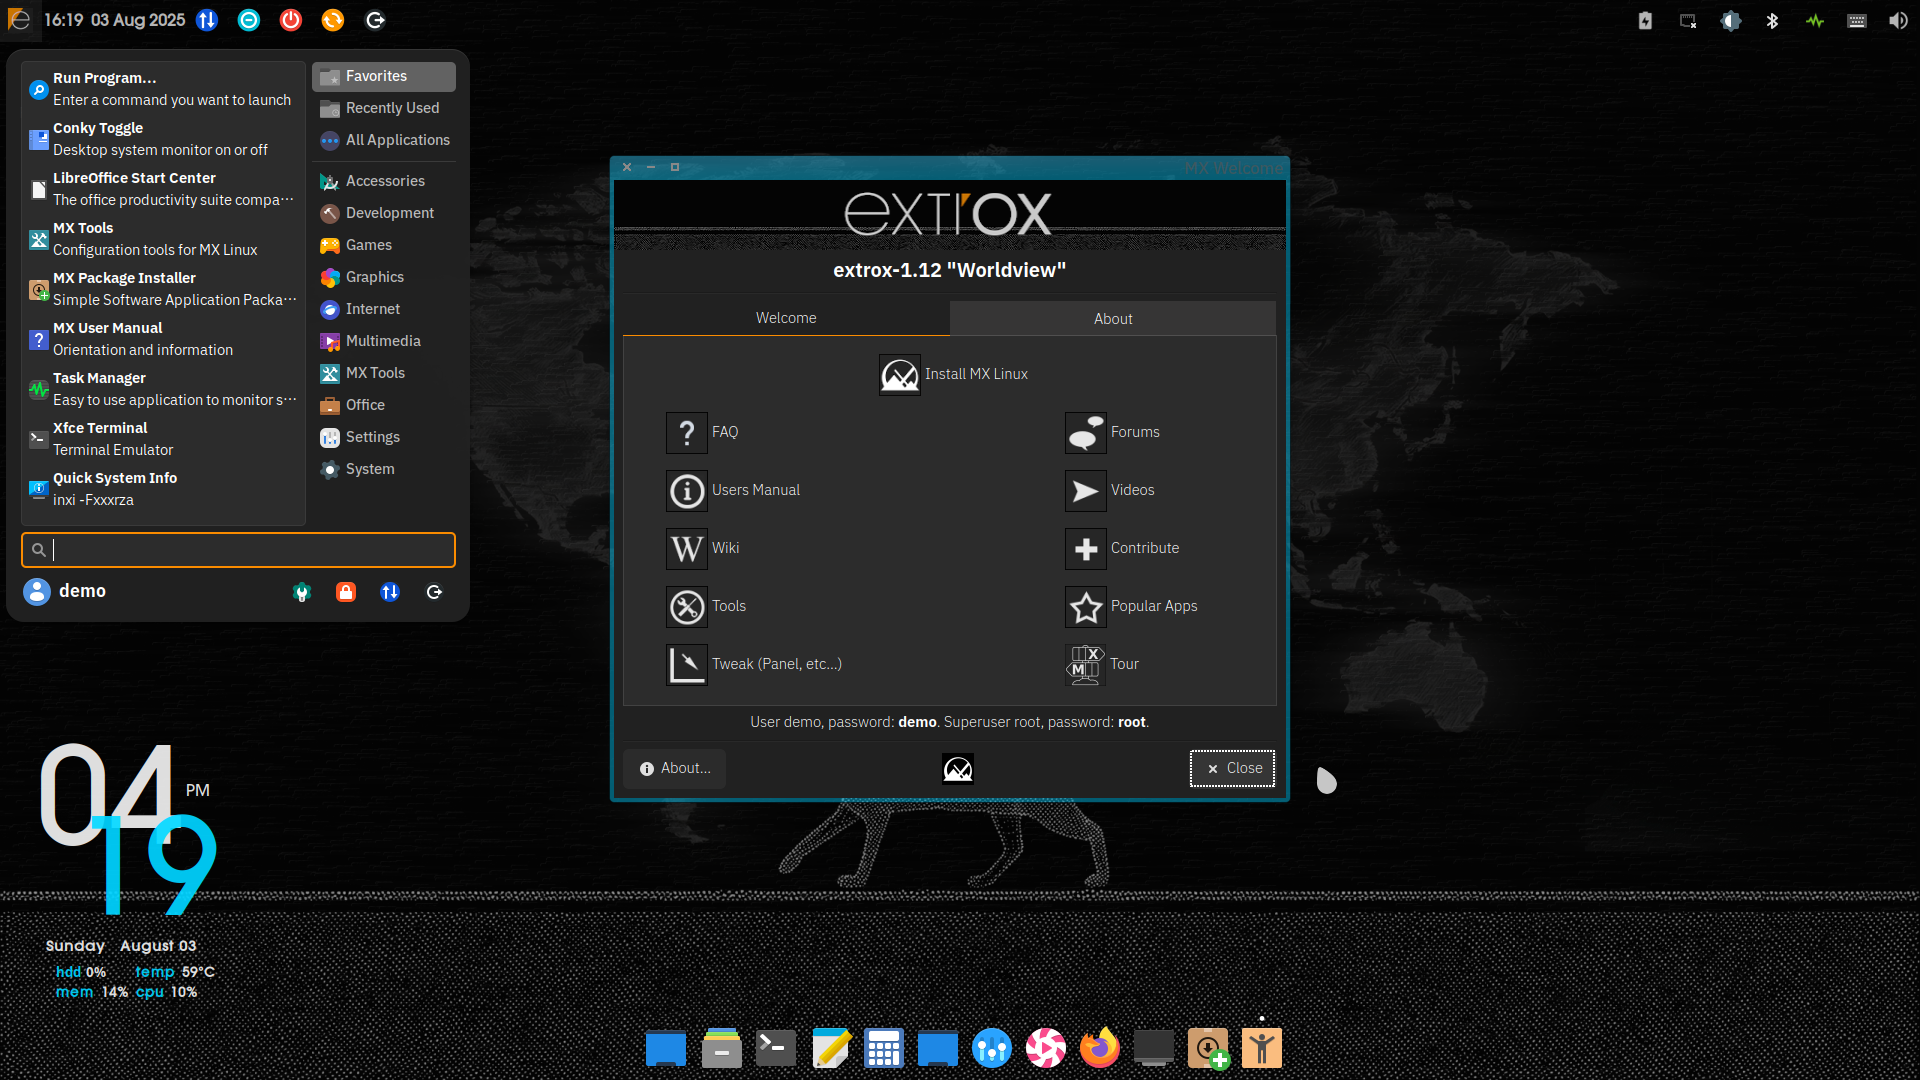Launch the file manager from the dock
Screen dimensions: 1920x1080
(721, 1048)
